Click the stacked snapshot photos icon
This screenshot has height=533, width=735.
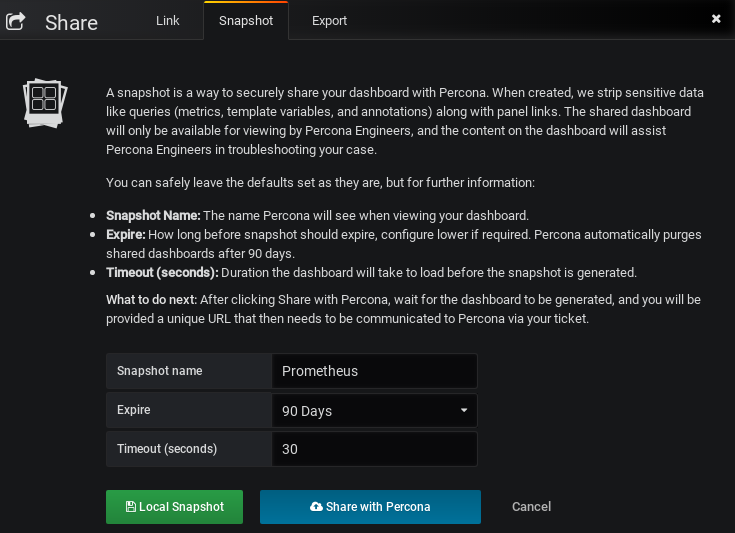[x=44, y=99]
